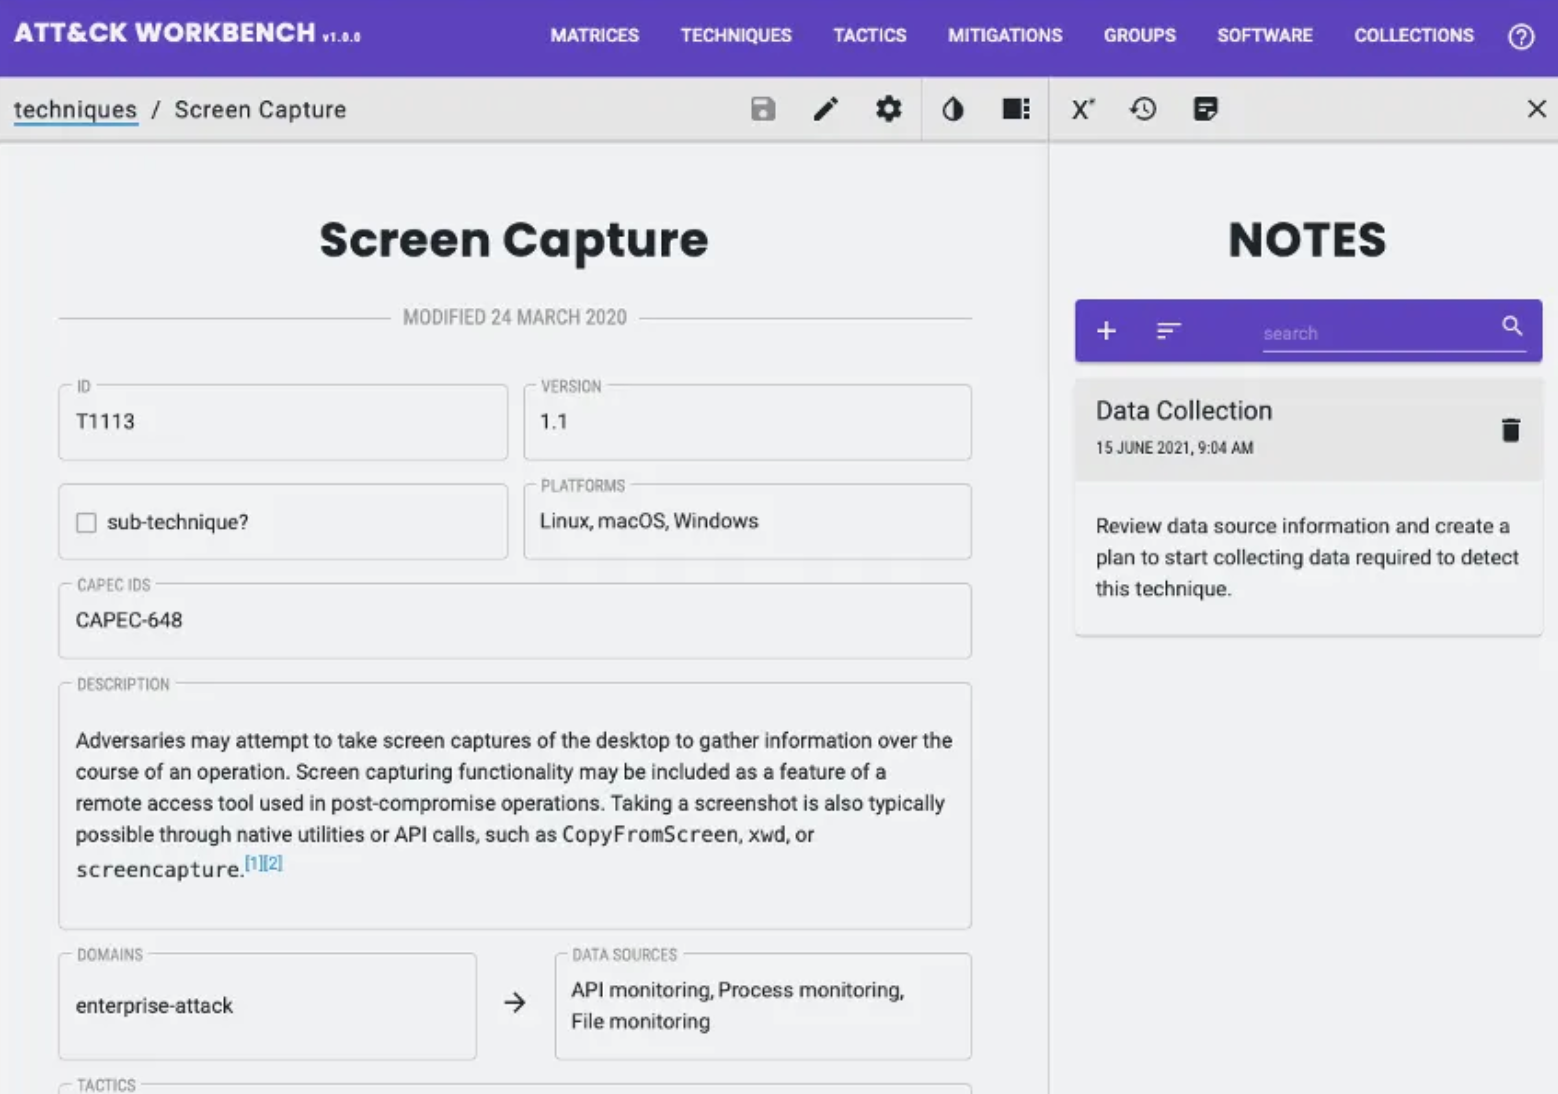1558x1094 pixels.
Task: Click the side panel layout icon
Action: tap(1015, 109)
